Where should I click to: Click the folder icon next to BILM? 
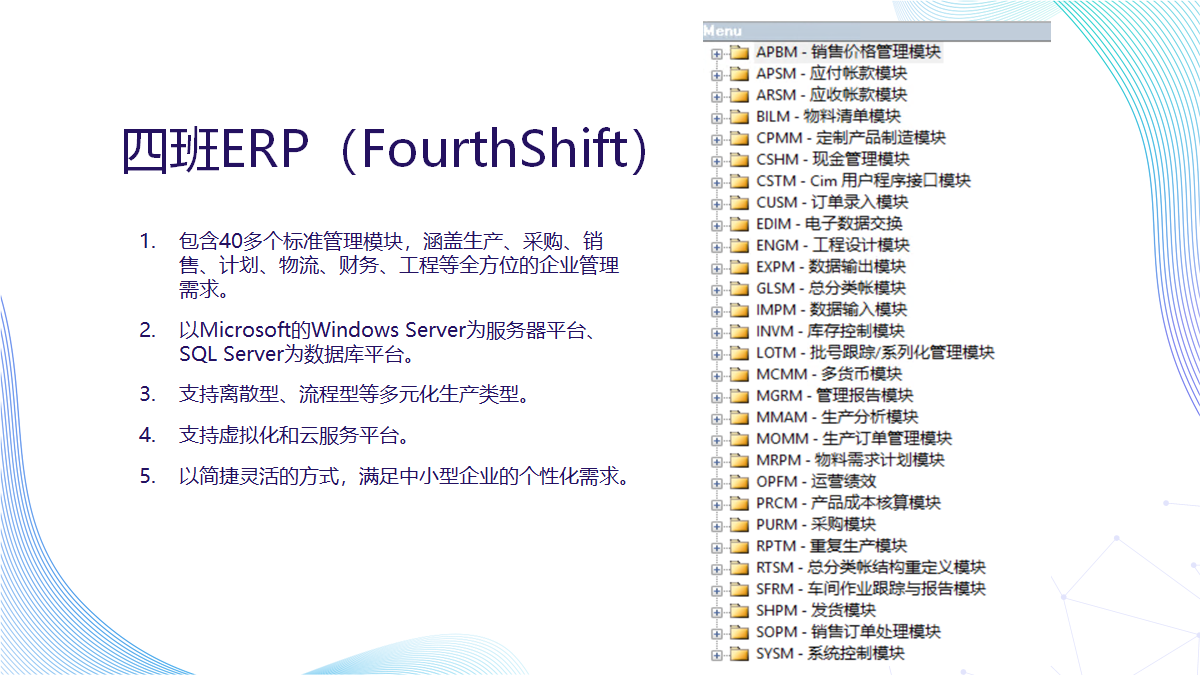[x=739, y=116]
